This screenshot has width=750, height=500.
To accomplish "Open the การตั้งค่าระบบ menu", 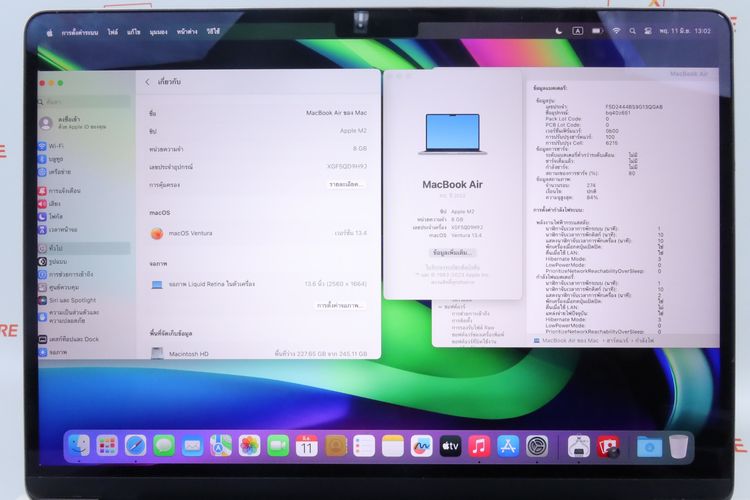I will [x=79, y=33].
